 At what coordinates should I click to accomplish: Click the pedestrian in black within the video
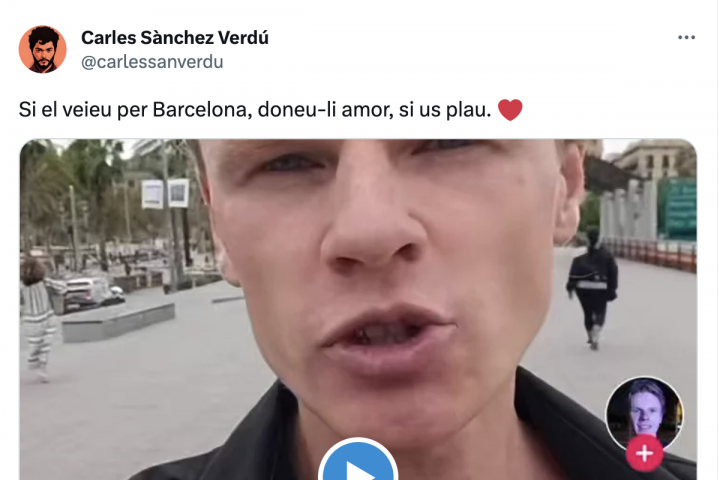[x=593, y=287]
